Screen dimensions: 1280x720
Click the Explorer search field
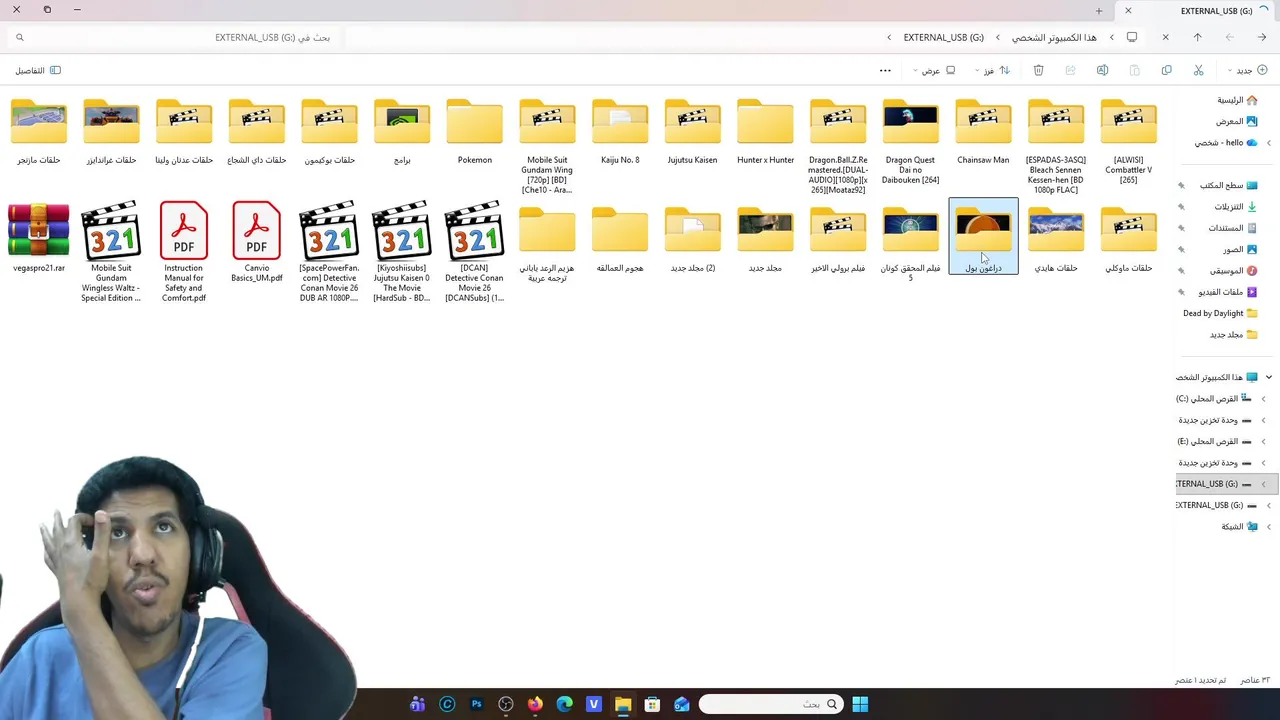[x=172, y=37]
